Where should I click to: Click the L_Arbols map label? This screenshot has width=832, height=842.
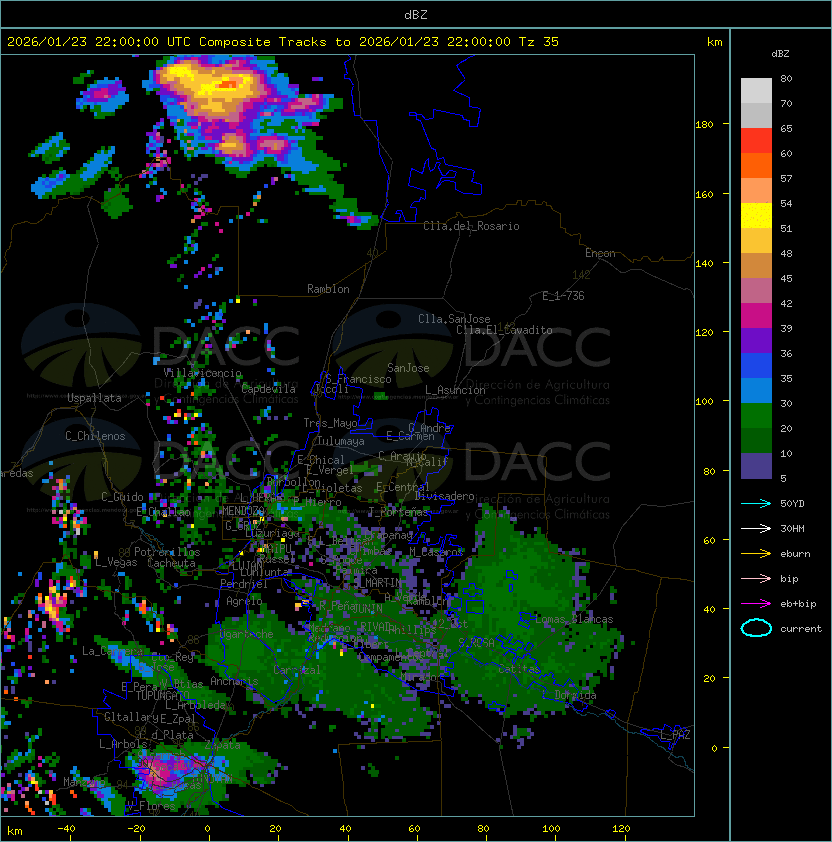[123, 744]
